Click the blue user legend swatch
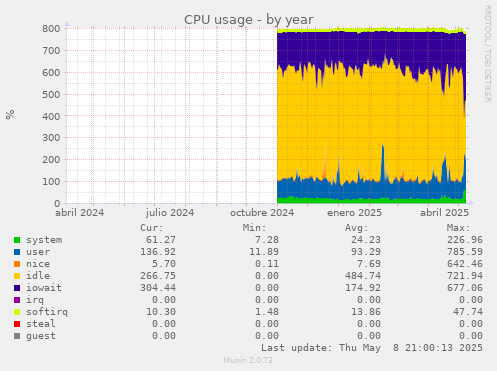The height and width of the screenshot is (371, 497). (17, 252)
